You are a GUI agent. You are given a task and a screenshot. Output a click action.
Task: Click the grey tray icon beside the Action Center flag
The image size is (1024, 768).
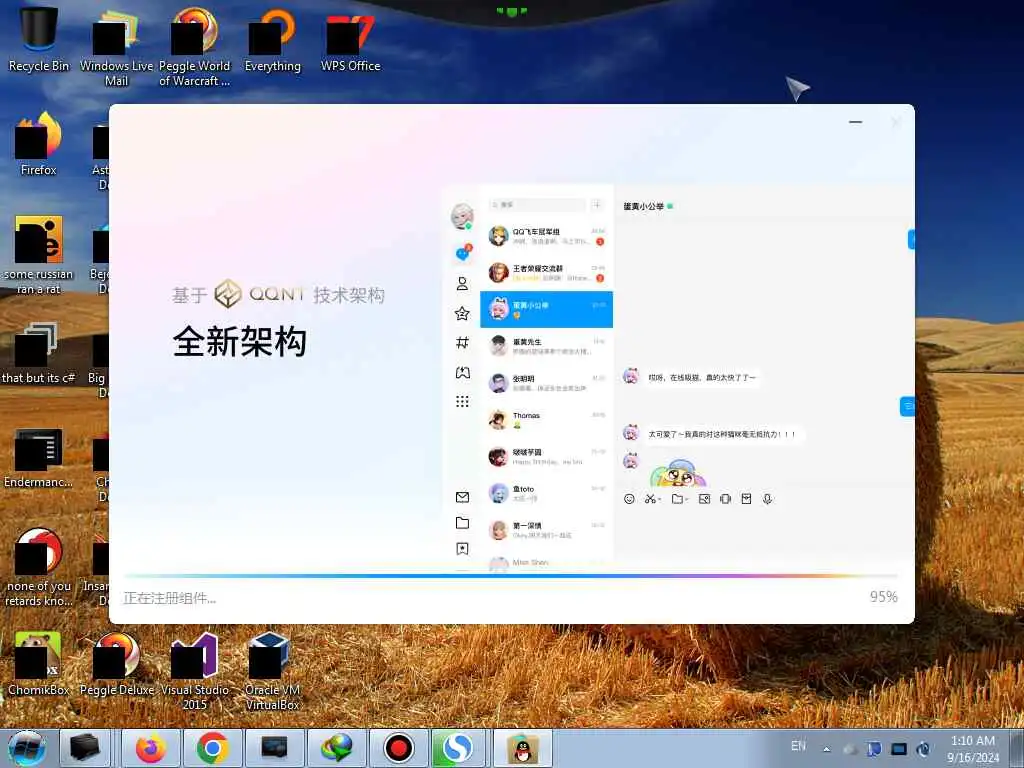850,749
